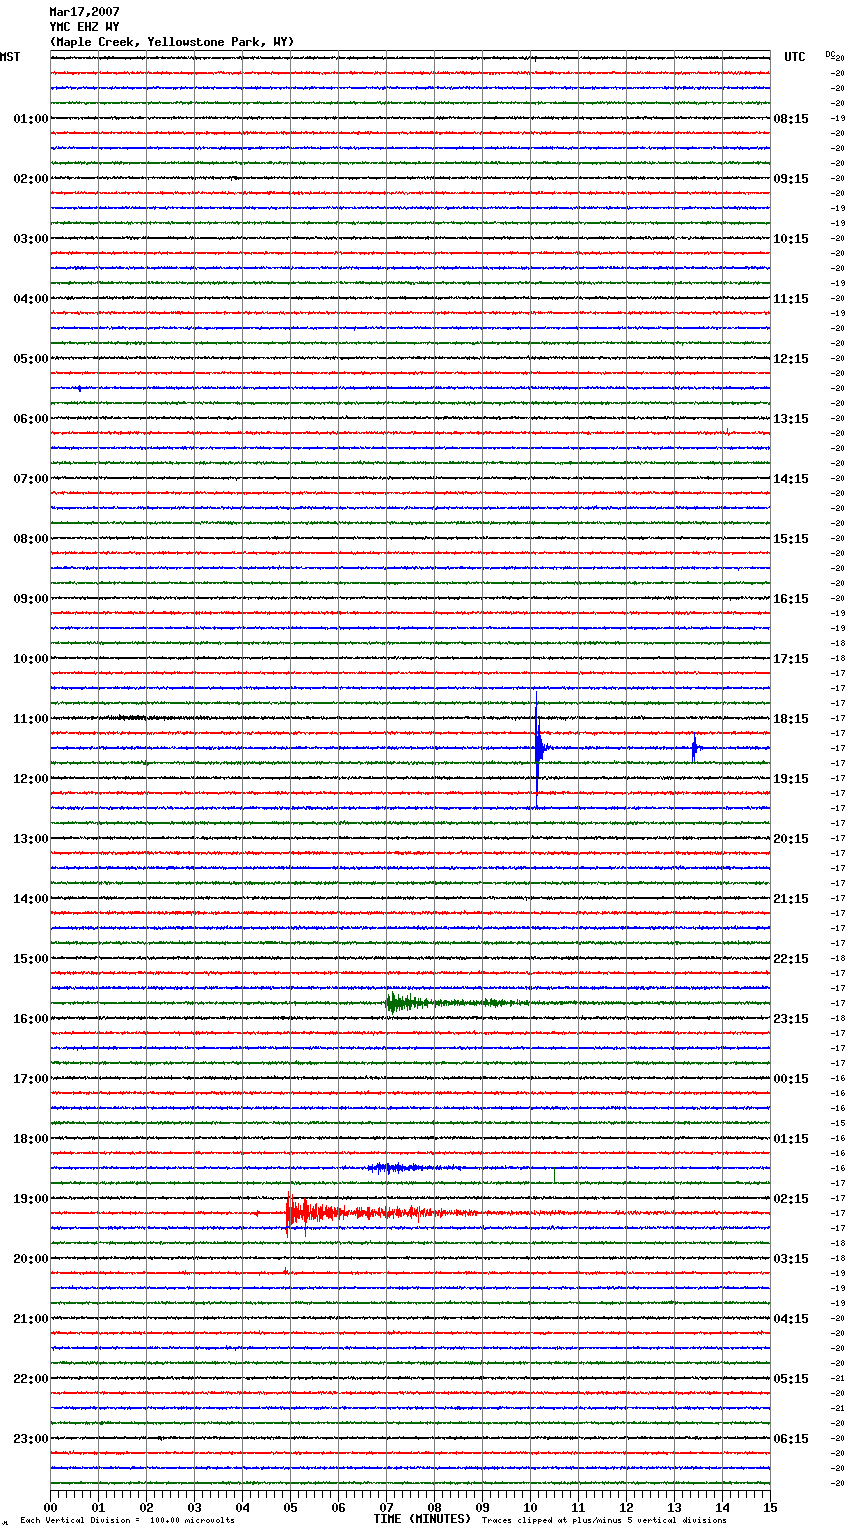The image size is (850, 1534).
Task: Select the '09:00' MST time label
Action: click(30, 599)
